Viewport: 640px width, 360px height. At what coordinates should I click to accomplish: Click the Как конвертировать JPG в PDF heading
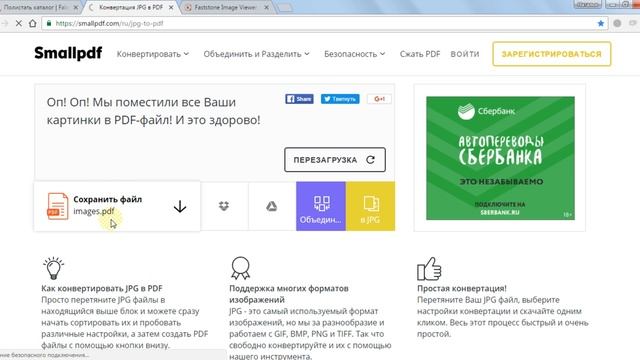102,288
